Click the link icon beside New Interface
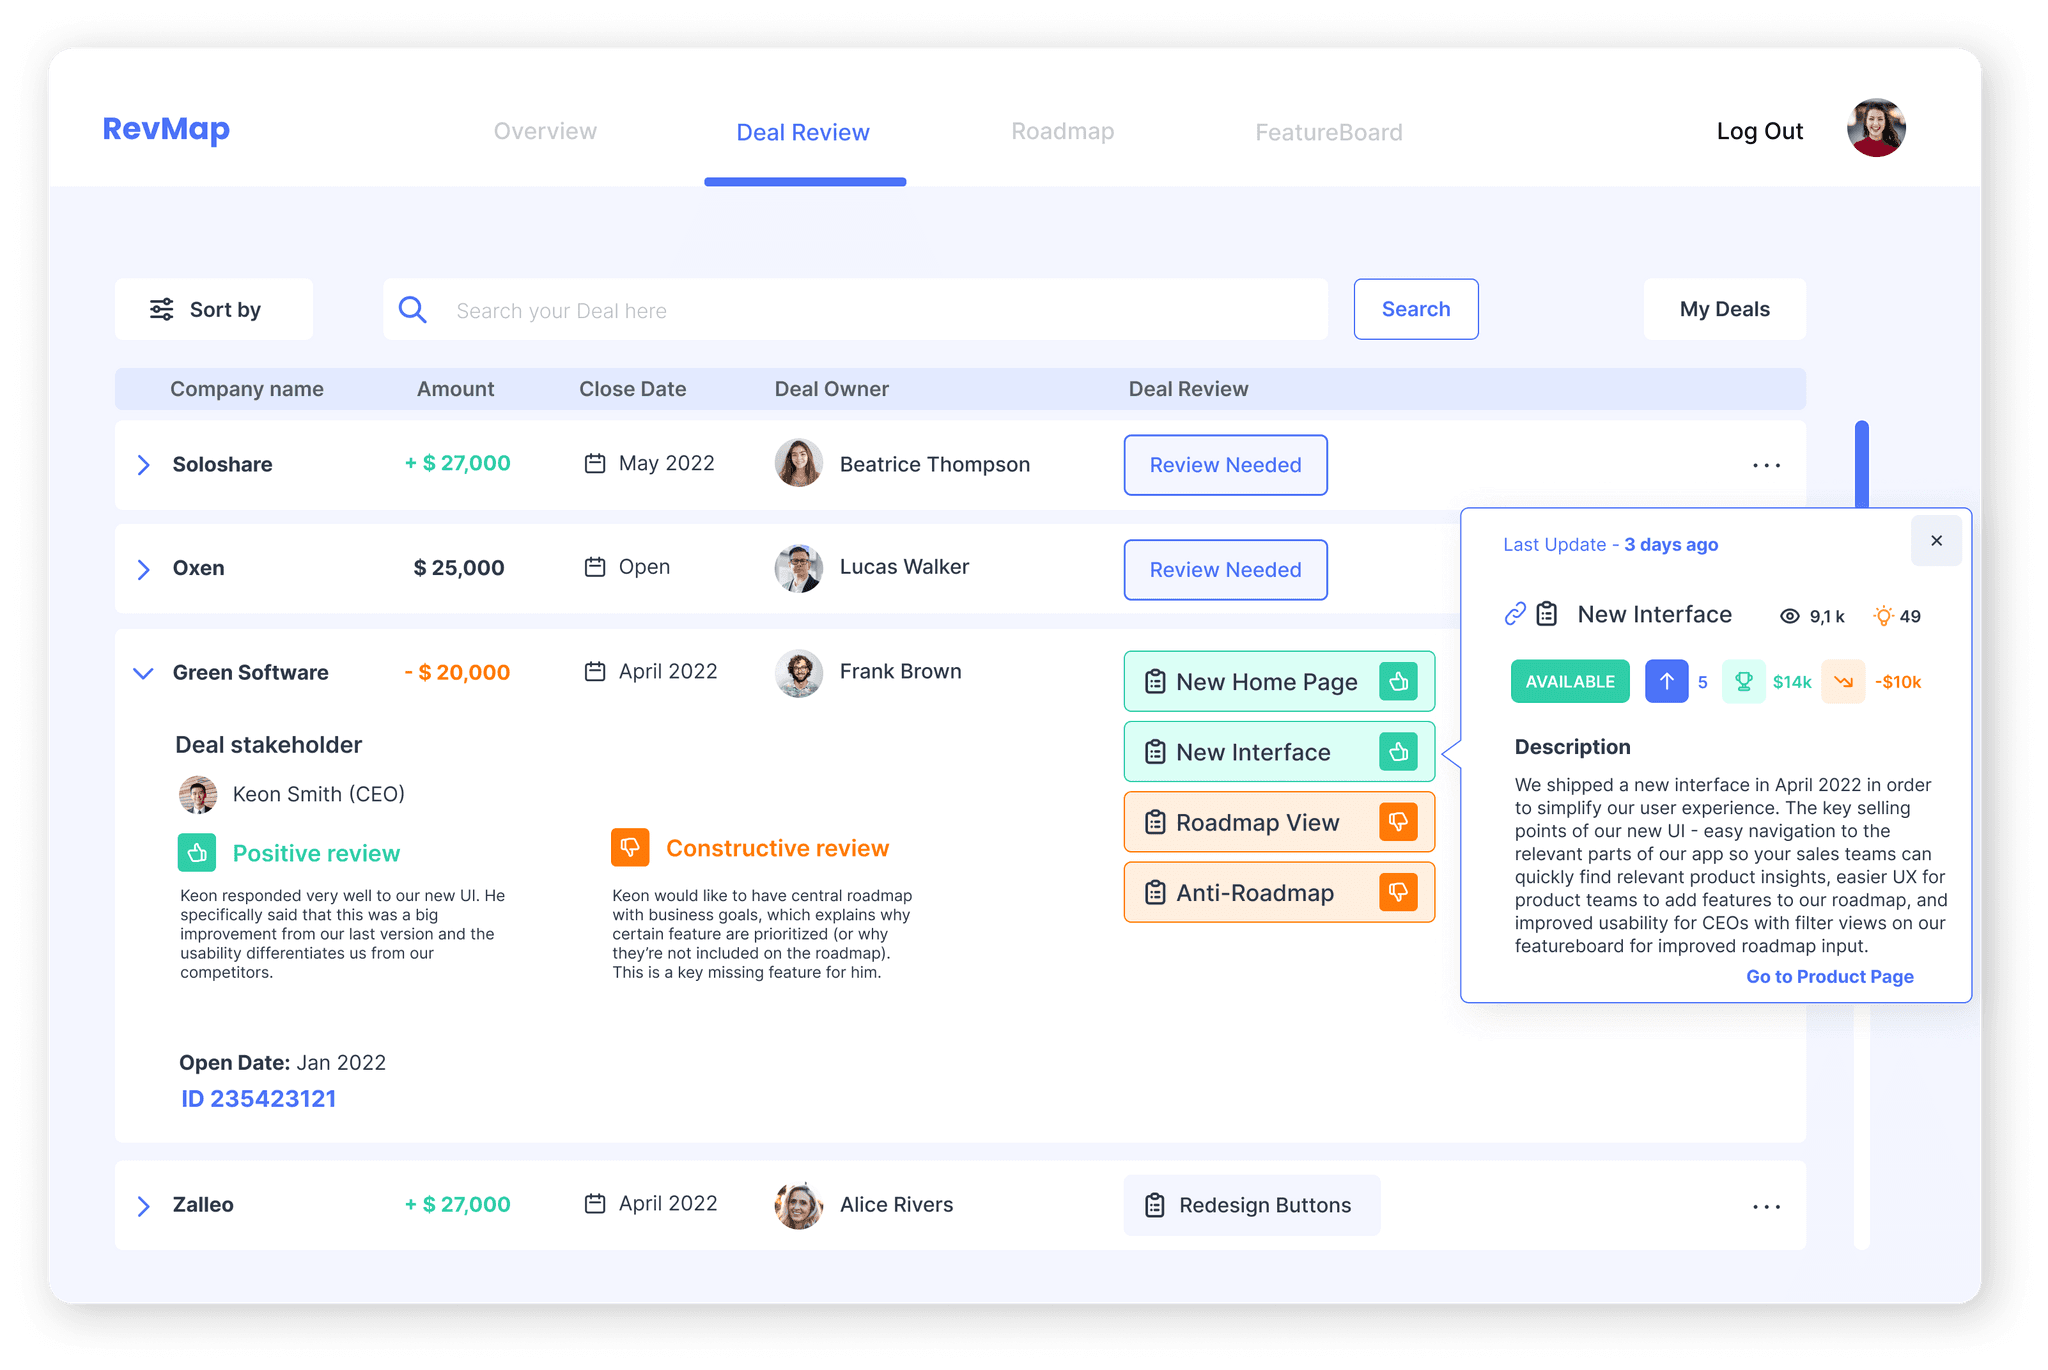 point(1515,614)
